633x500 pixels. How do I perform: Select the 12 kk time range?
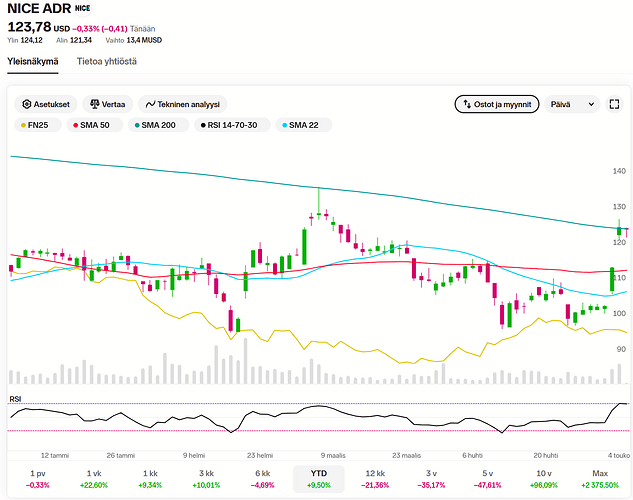pos(375,479)
